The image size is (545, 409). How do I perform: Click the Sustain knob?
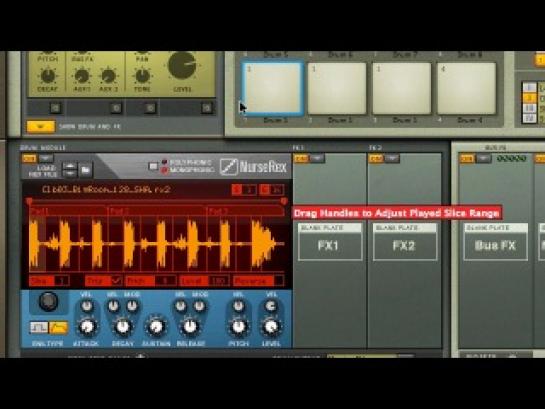156,327
